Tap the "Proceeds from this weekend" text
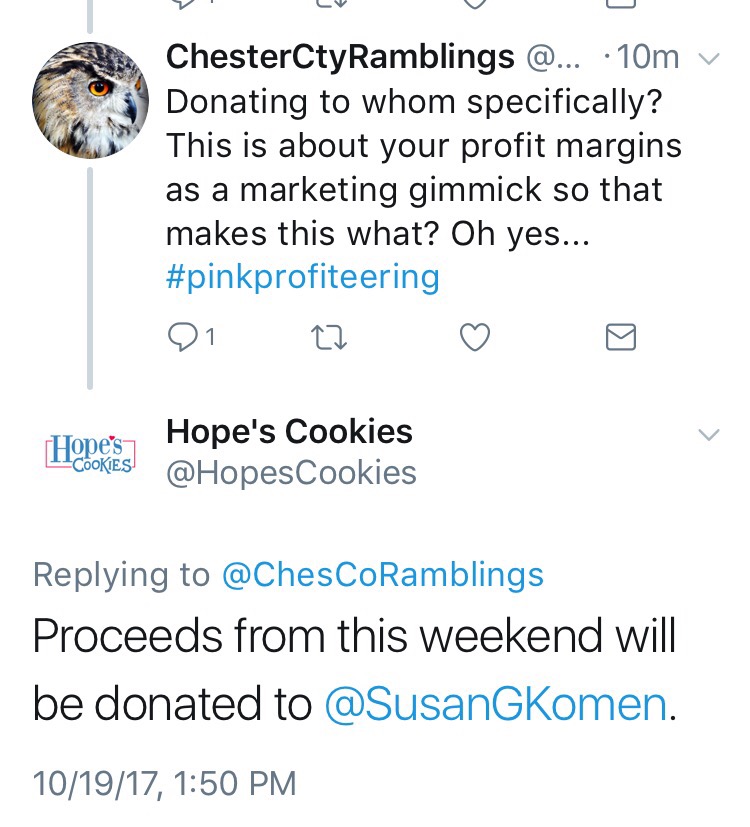 (x=354, y=635)
